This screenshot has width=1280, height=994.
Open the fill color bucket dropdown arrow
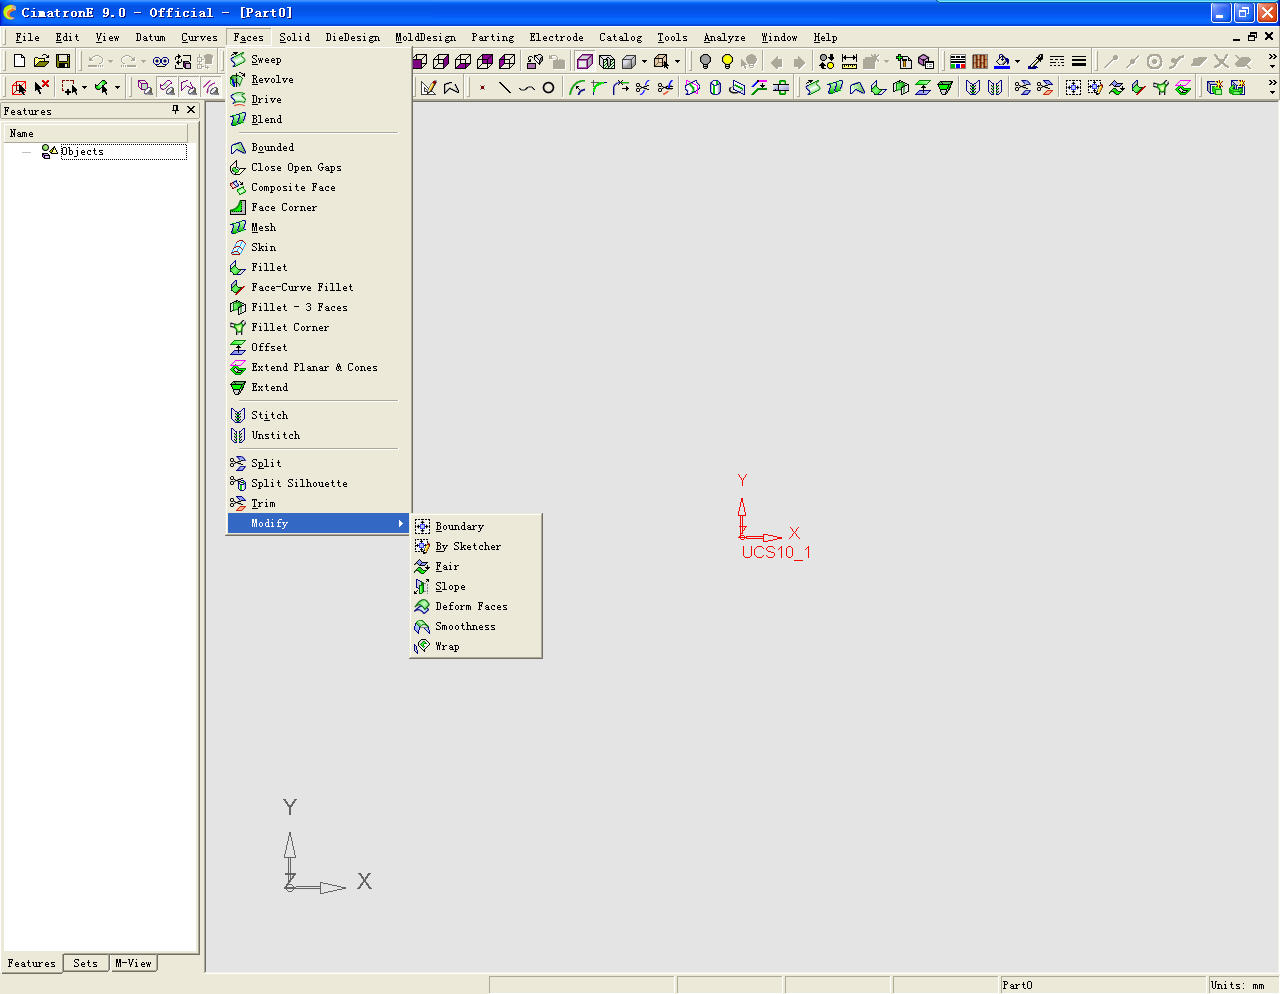point(1017,61)
